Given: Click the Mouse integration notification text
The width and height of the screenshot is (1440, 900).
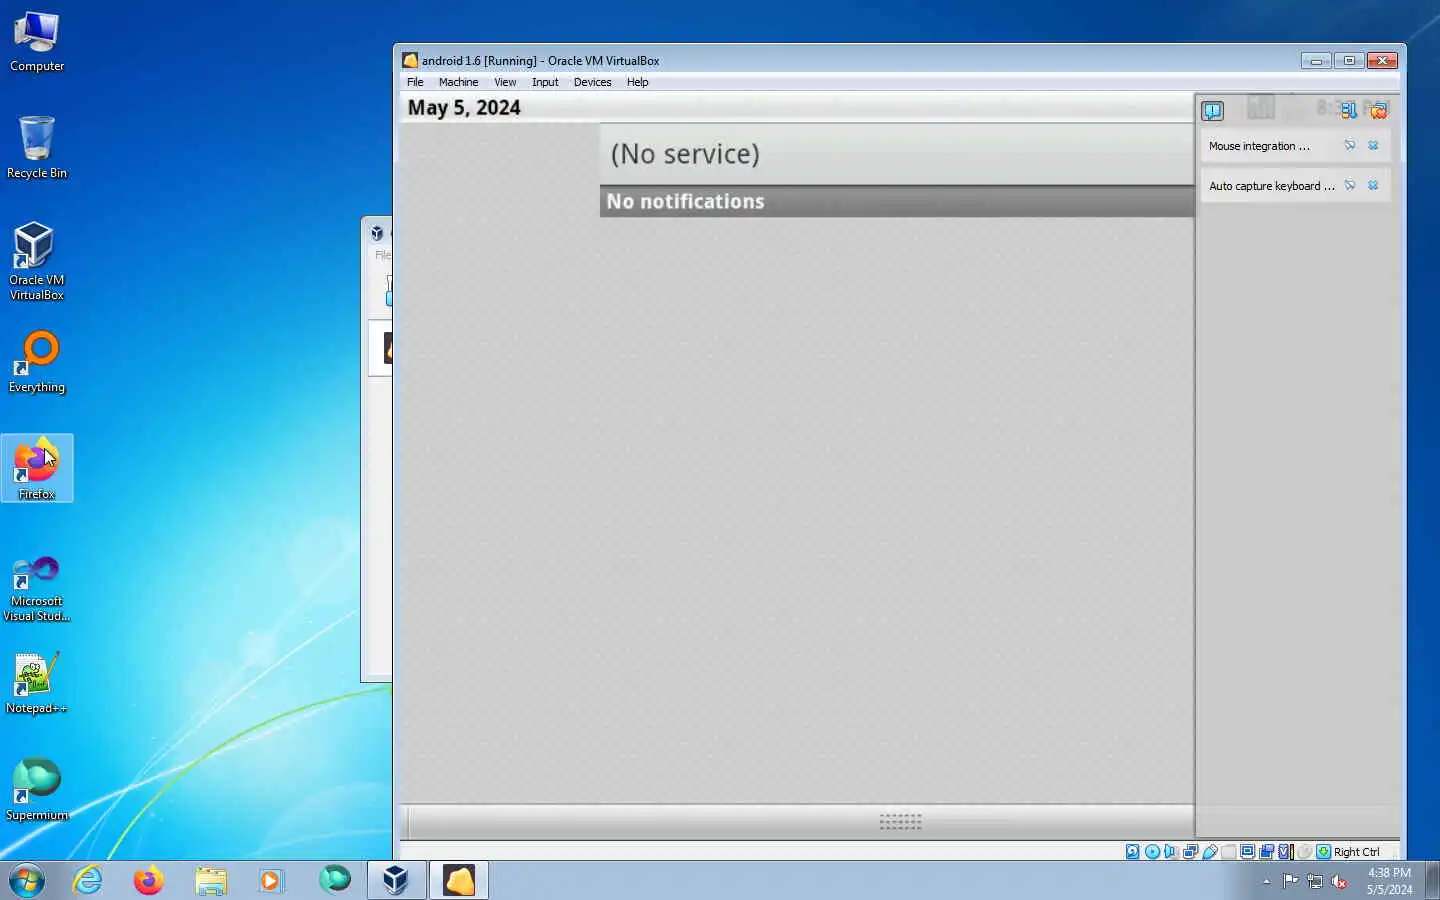Looking at the screenshot, I should [1259, 146].
